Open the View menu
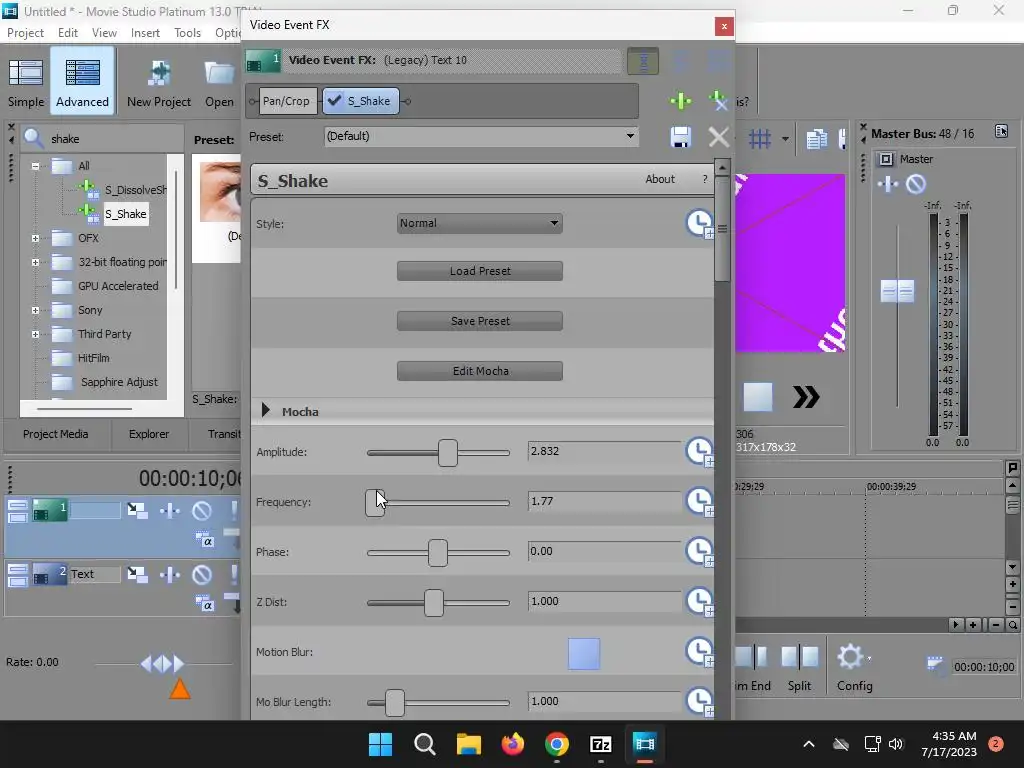This screenshot has width=1024, height=768. 104,33
